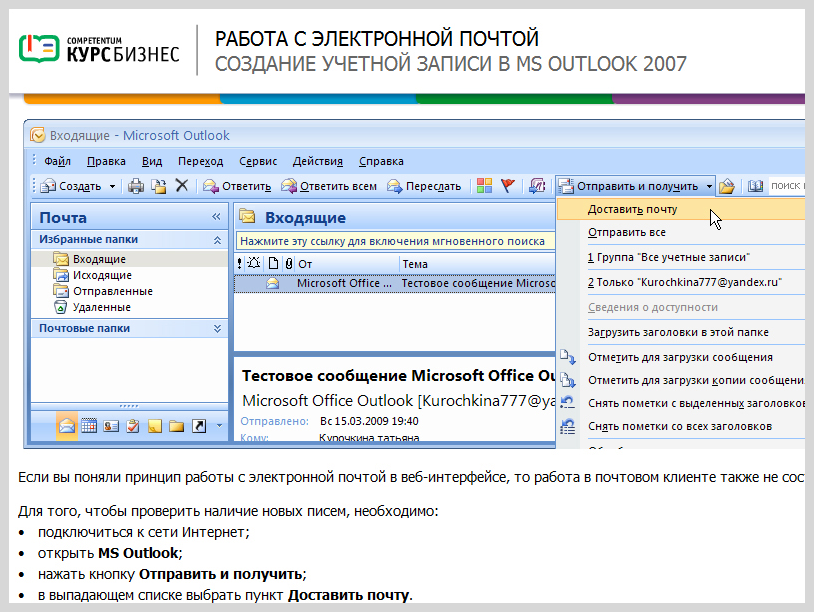Click the Отправить и получить button

pos(629,186)
